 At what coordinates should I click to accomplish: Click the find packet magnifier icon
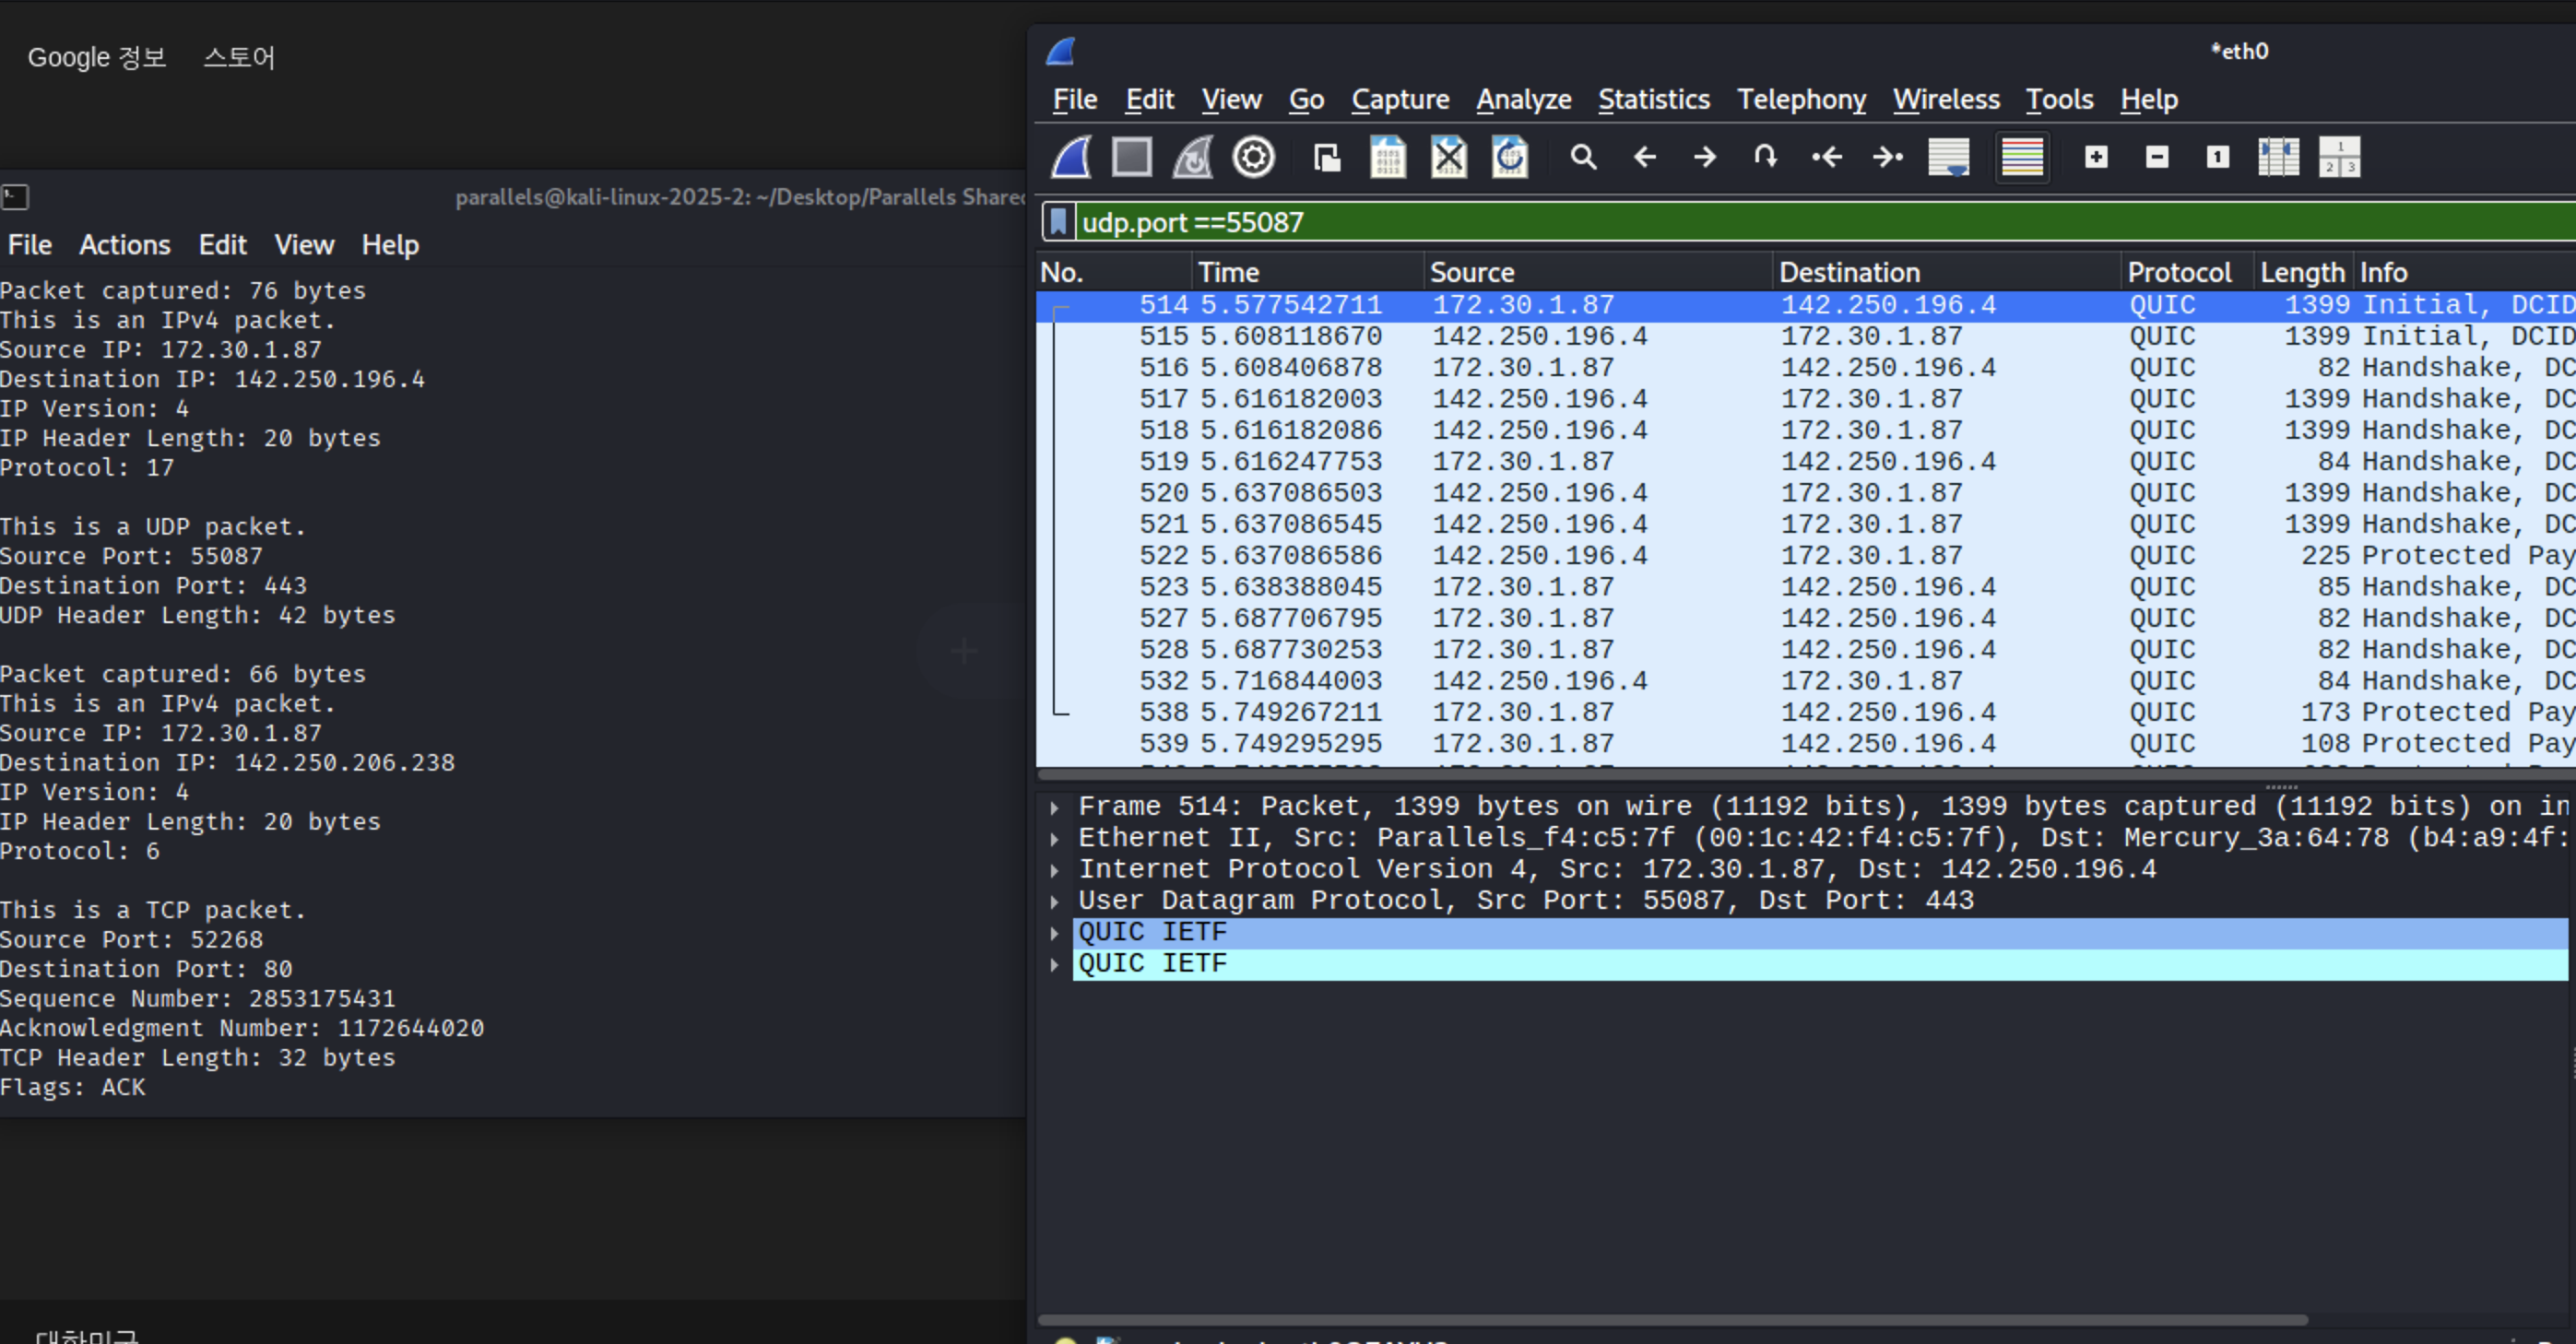click(x=1583, y=158)
